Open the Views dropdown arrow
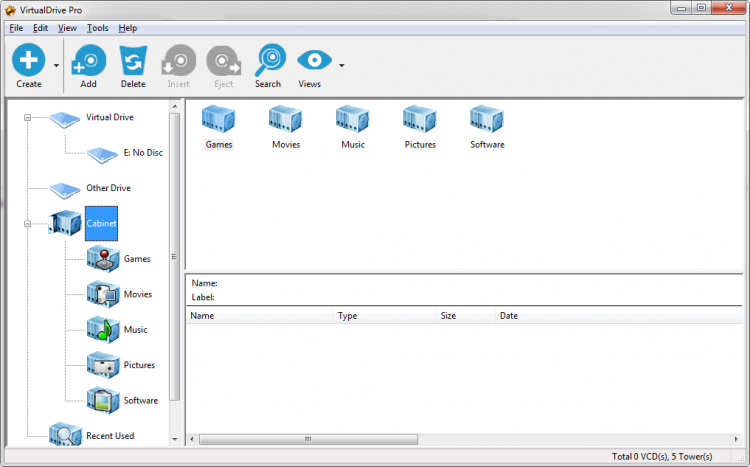This screenshot has width=750, height=467. click(342, 66)
